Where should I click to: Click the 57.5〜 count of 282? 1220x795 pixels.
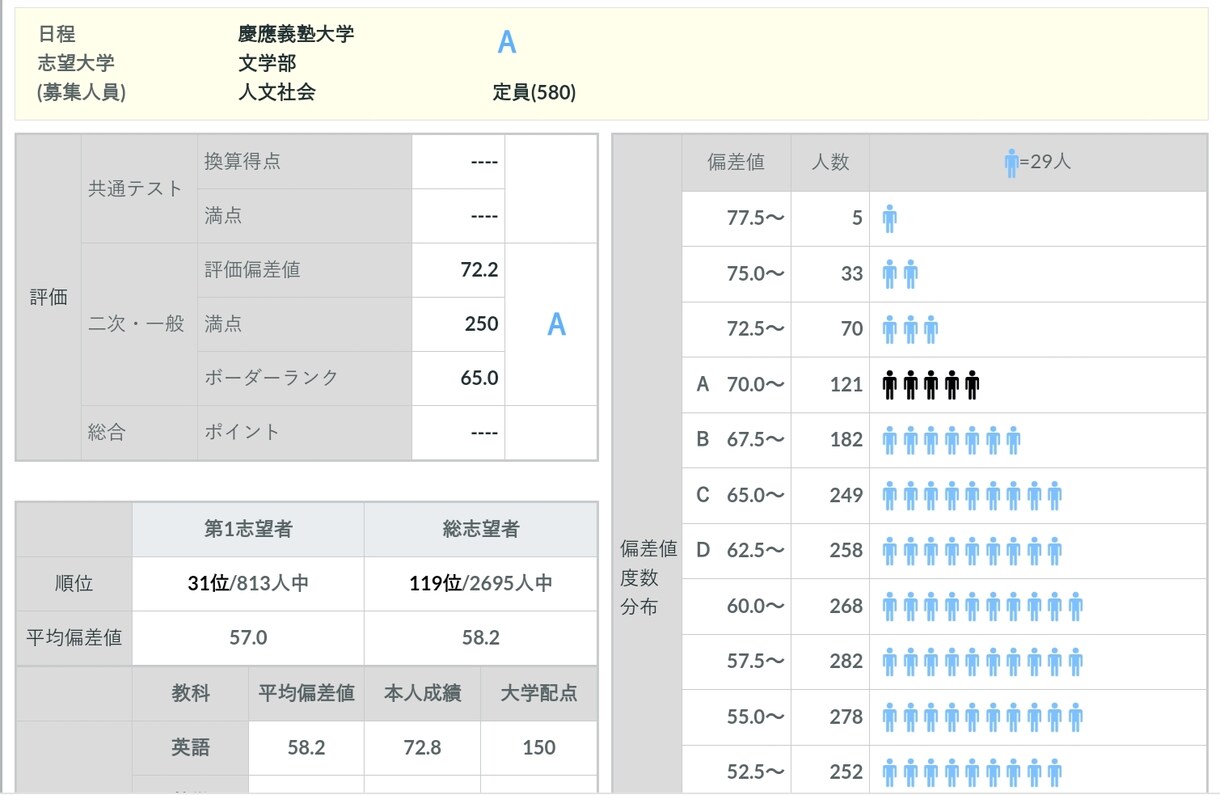coord(846,661)
